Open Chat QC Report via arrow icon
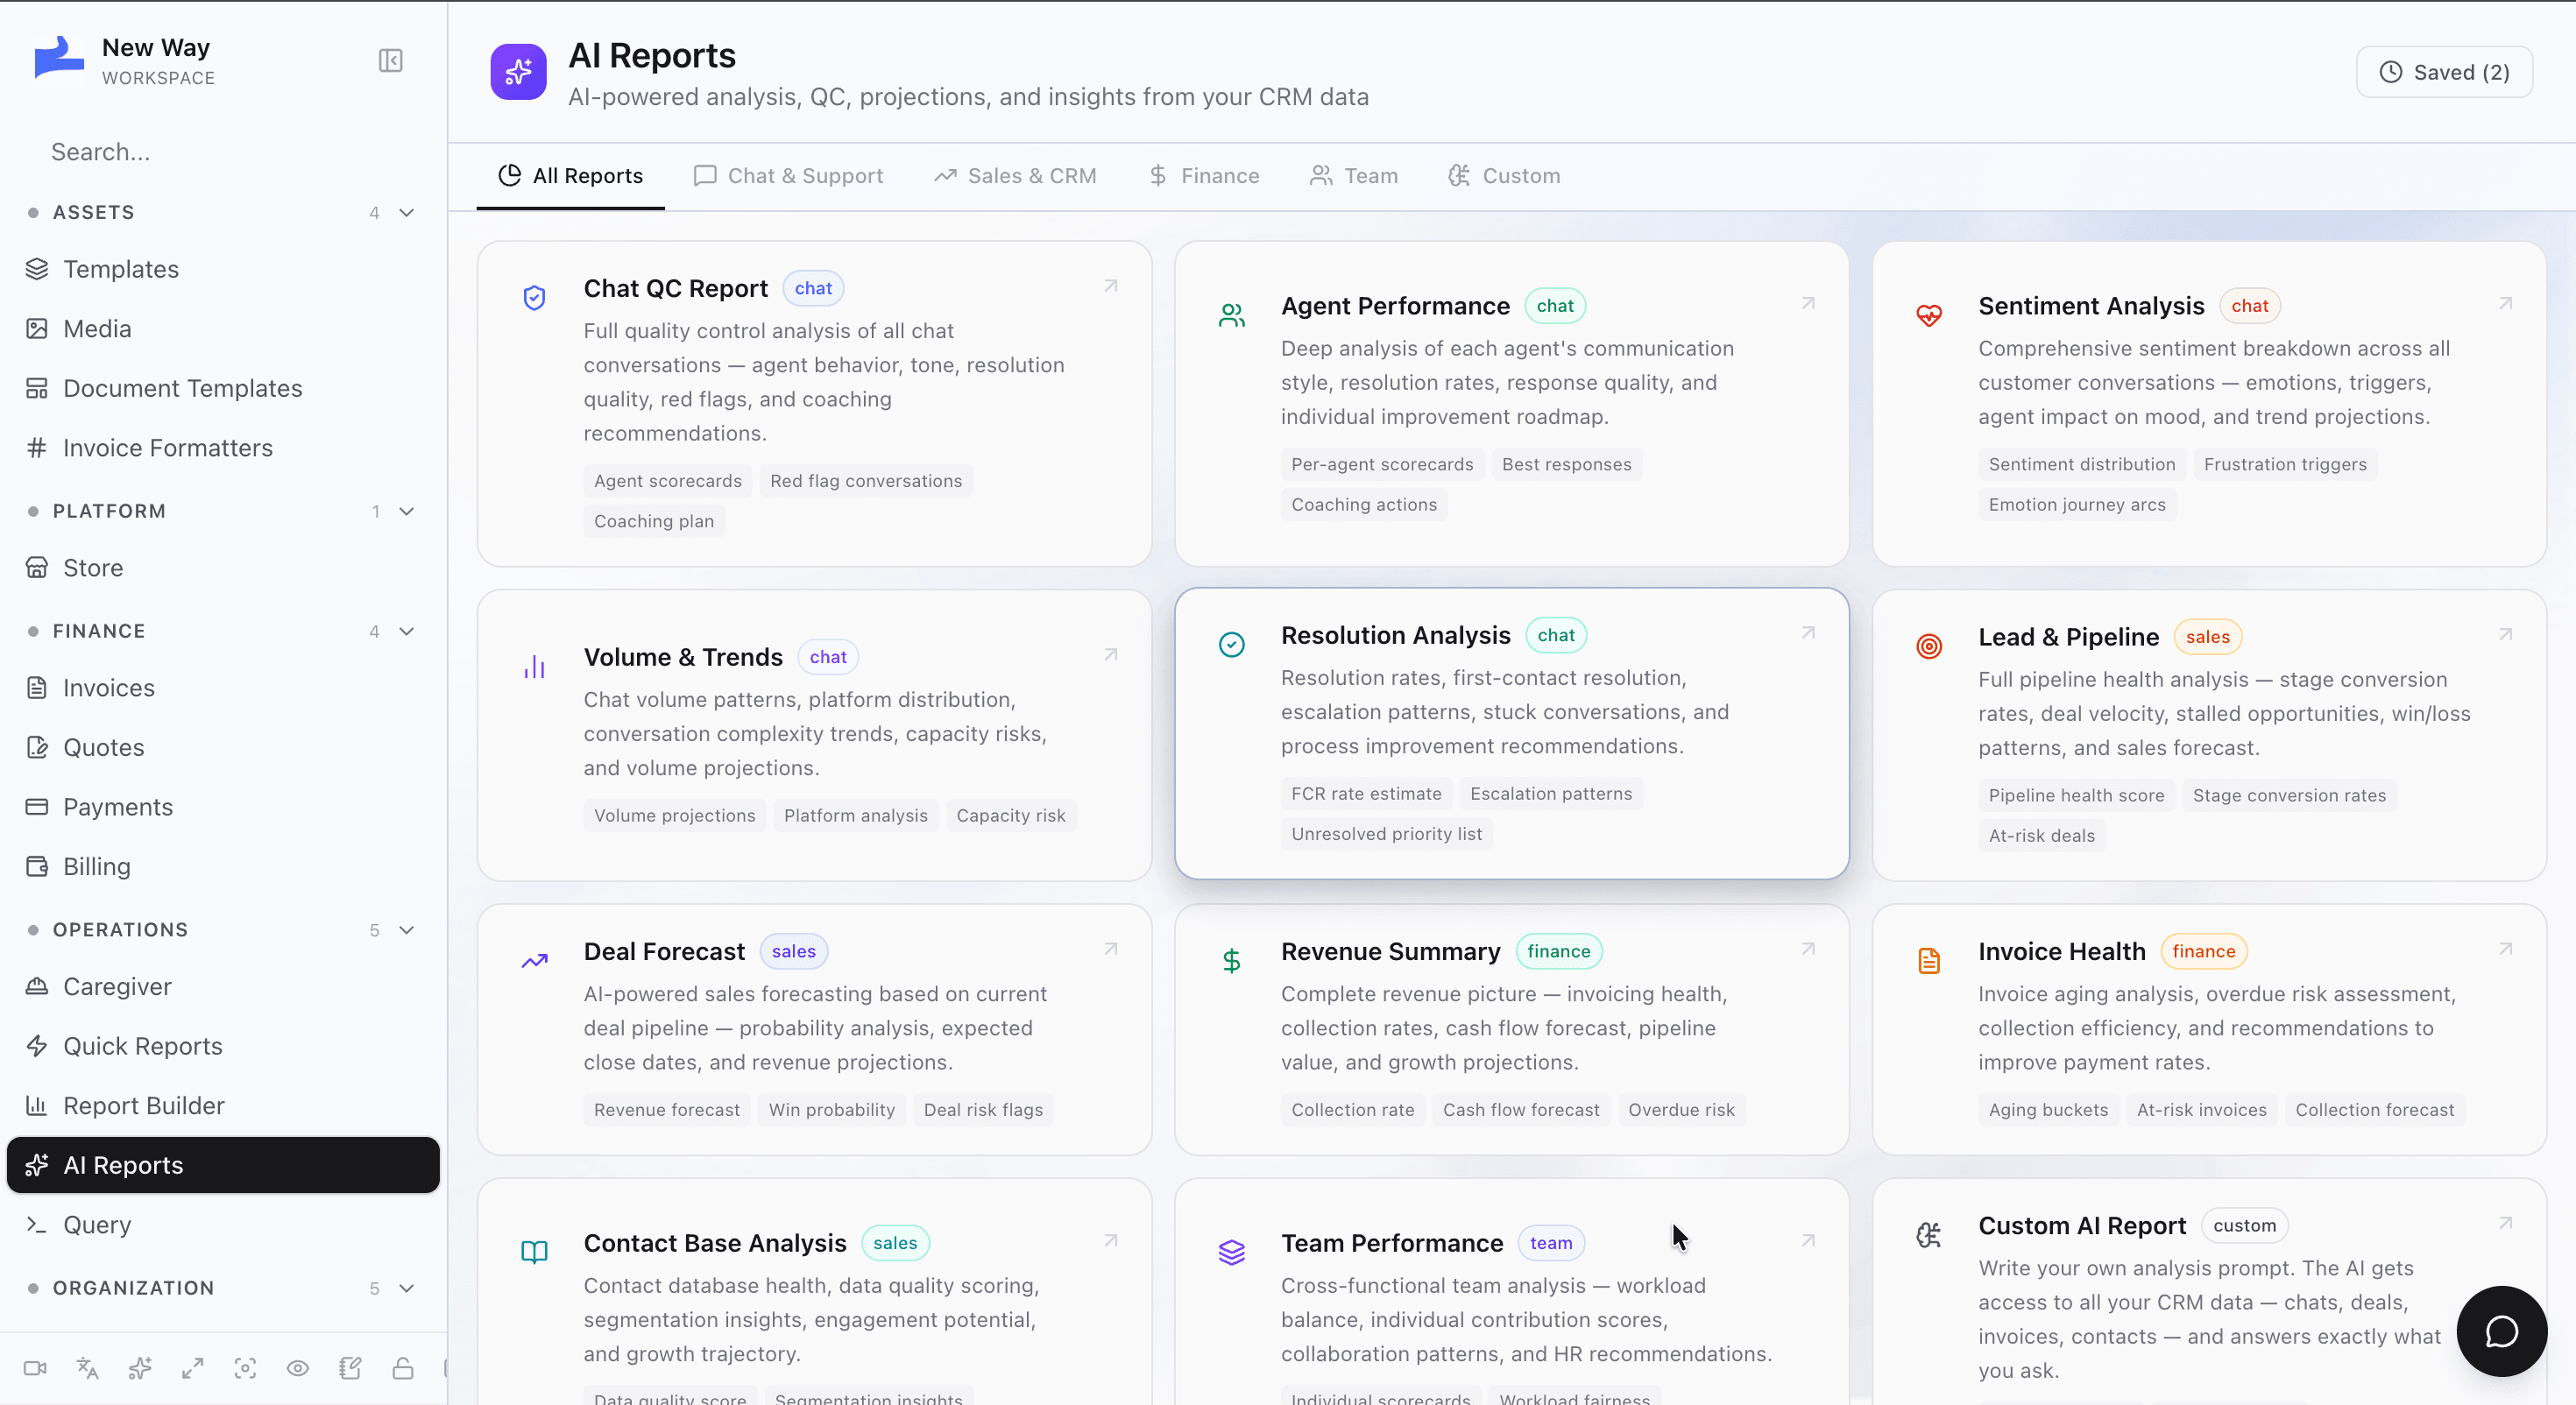Image resolution: width=2576 pixels, height=1405 pixels. 1111,286
